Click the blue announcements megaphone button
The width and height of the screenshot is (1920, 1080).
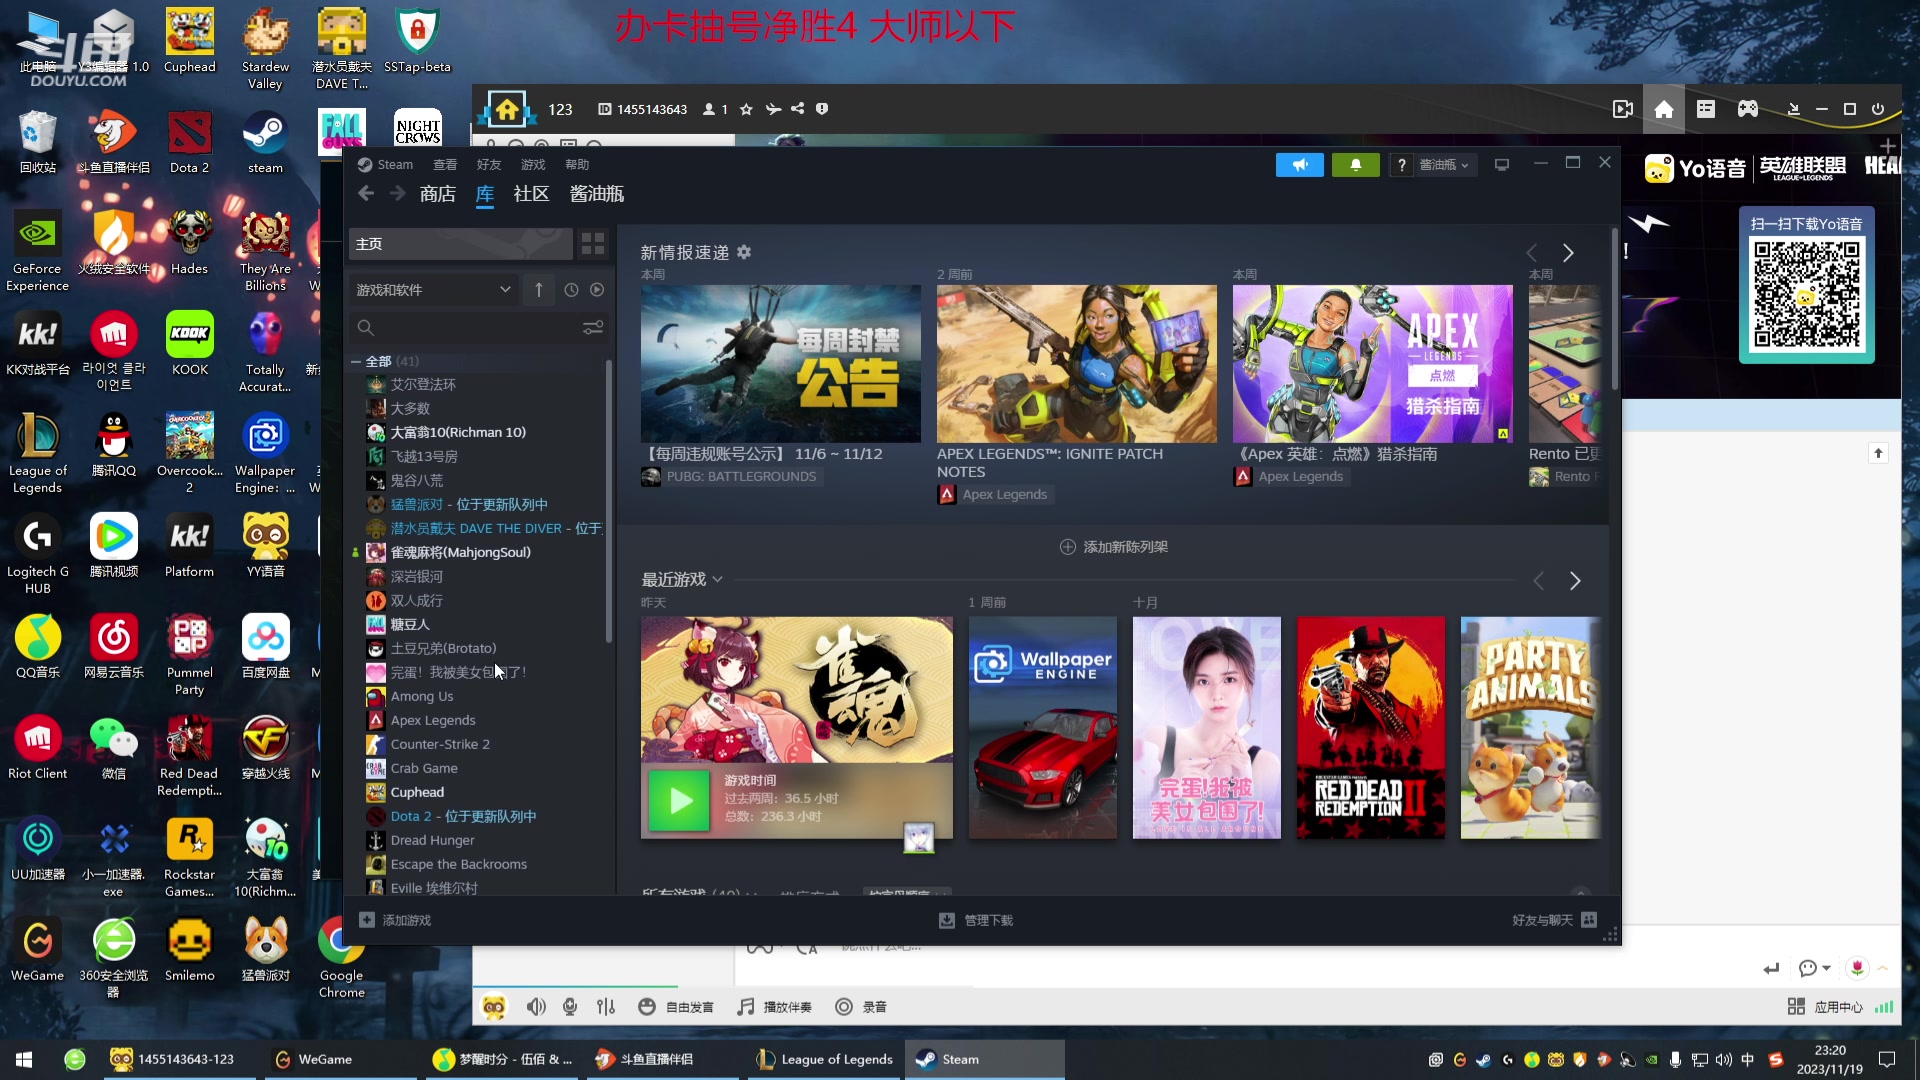point(1299,165)
